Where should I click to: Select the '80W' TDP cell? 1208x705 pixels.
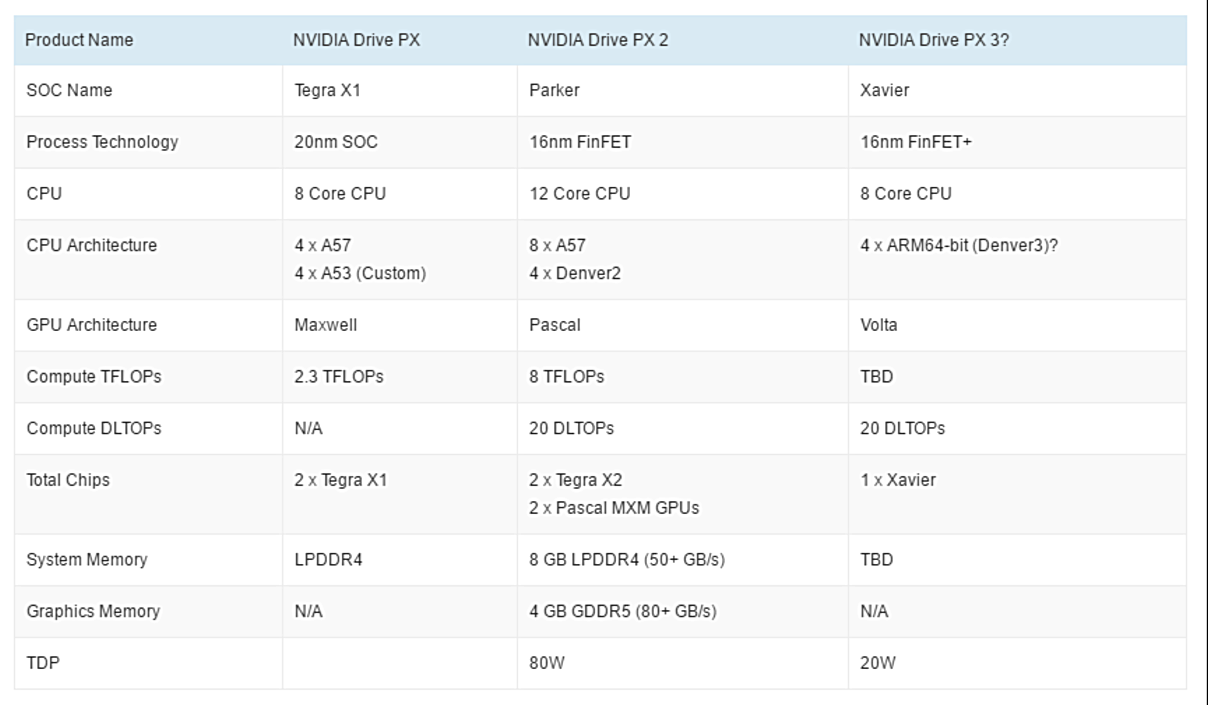click(x=547, y=663)
